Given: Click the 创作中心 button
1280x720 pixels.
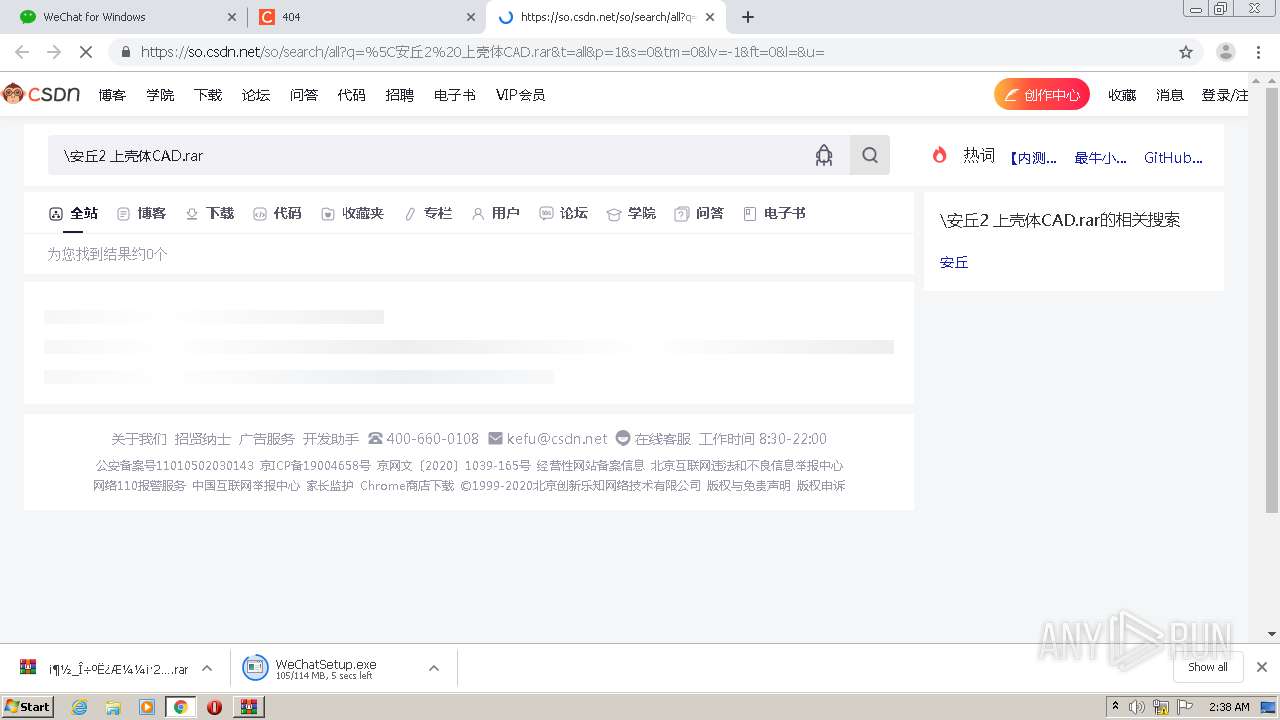Looking at the screenshot, I should coord(1042,95).
